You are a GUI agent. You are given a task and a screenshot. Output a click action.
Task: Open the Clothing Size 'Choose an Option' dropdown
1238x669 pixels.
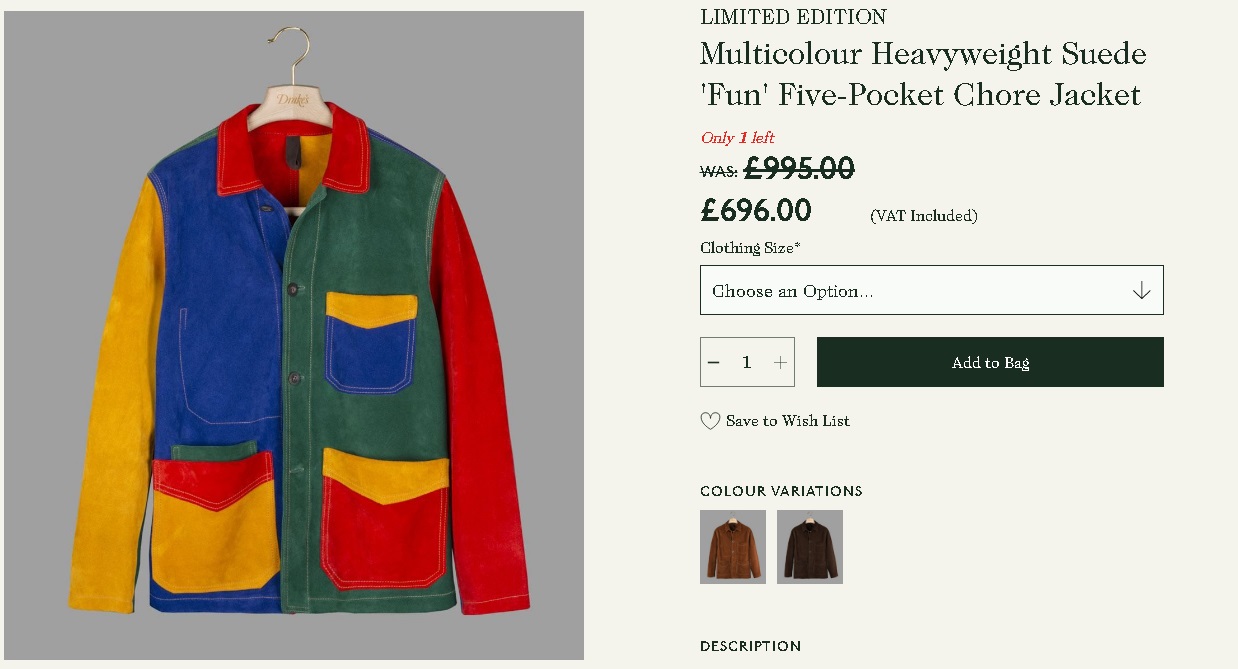[x=931, y=290]
